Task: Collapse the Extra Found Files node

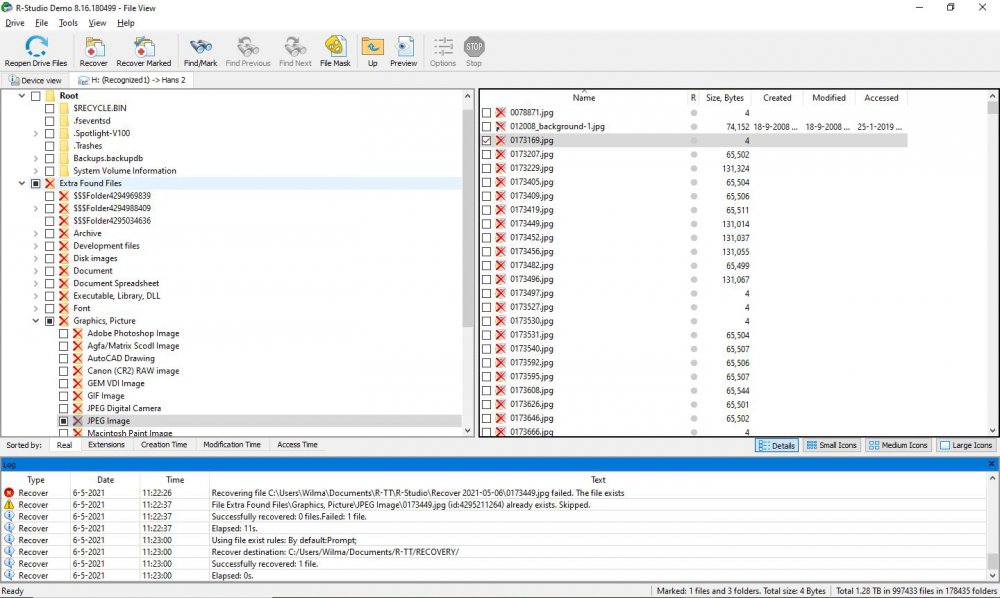Action: coord(22,184)
